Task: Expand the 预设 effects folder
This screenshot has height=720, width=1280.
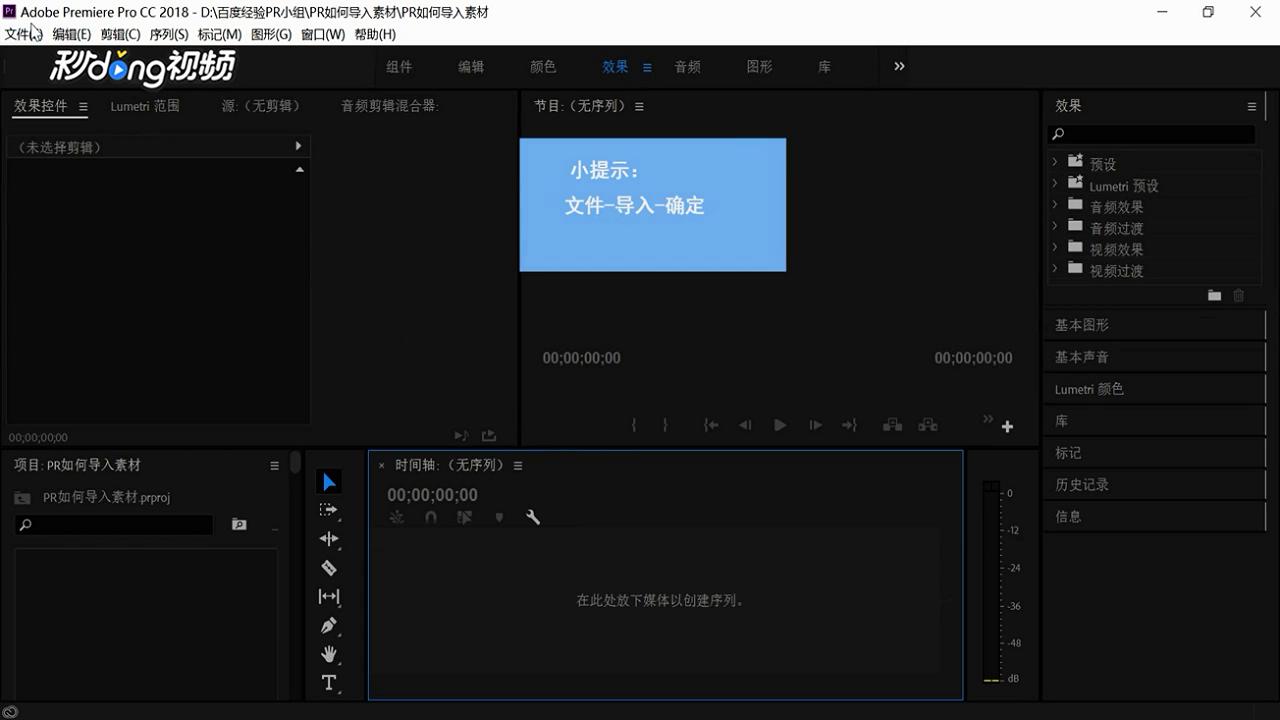Action: tap(1054, 161)
